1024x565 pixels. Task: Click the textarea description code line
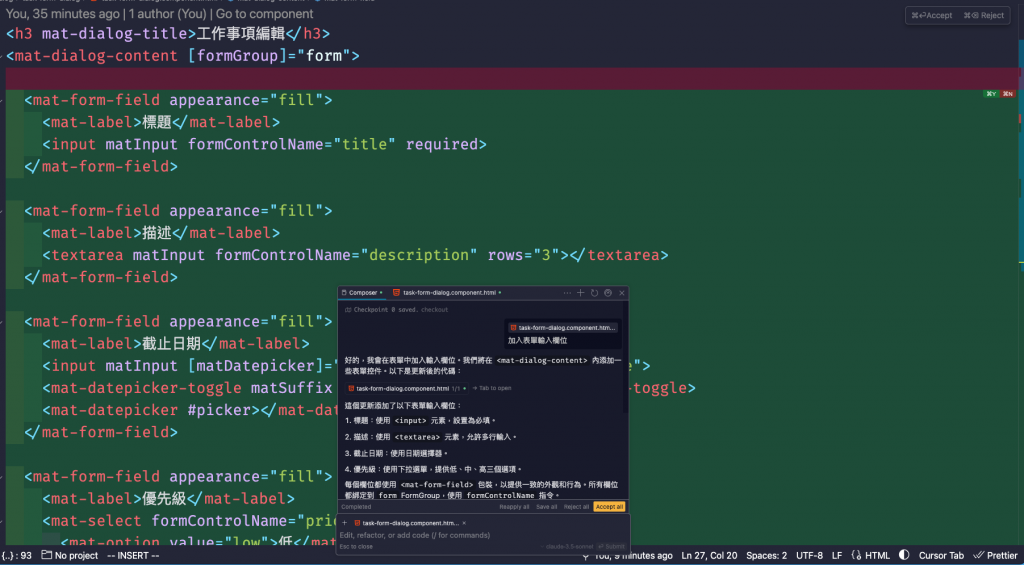click(355, 255)
